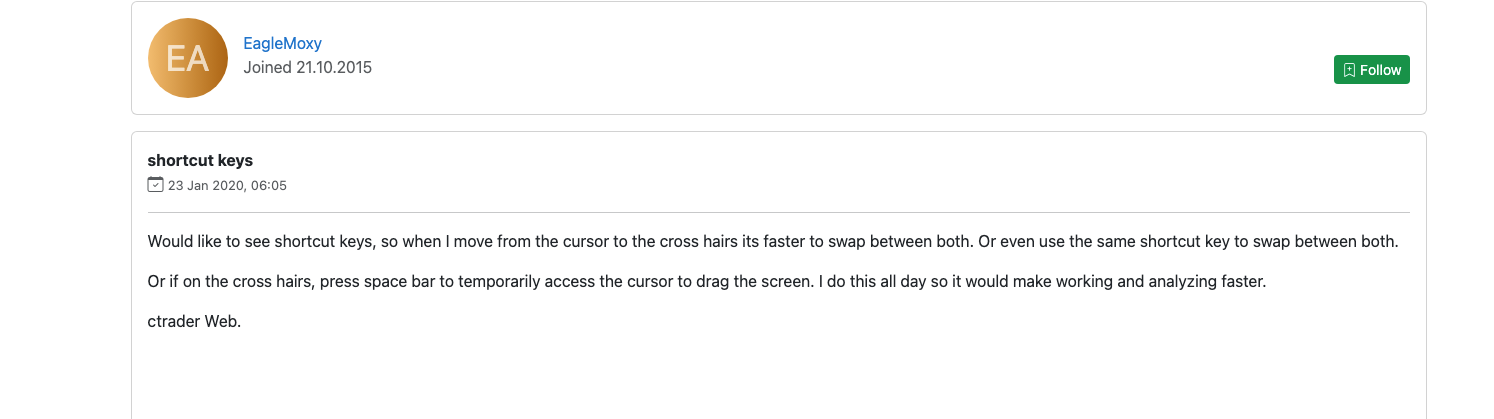Click the words 'analyzing faster' in post
This screenshot has height=419, width=1494.
1204,282
